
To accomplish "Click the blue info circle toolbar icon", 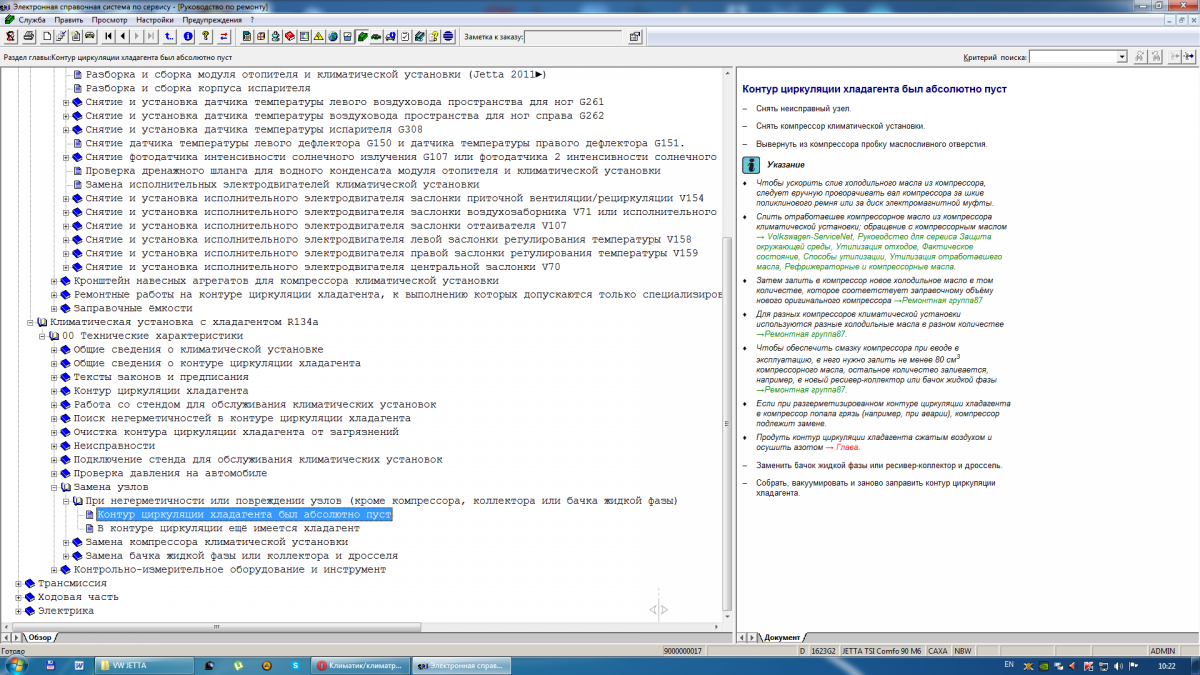I will (x=189, y=37).
